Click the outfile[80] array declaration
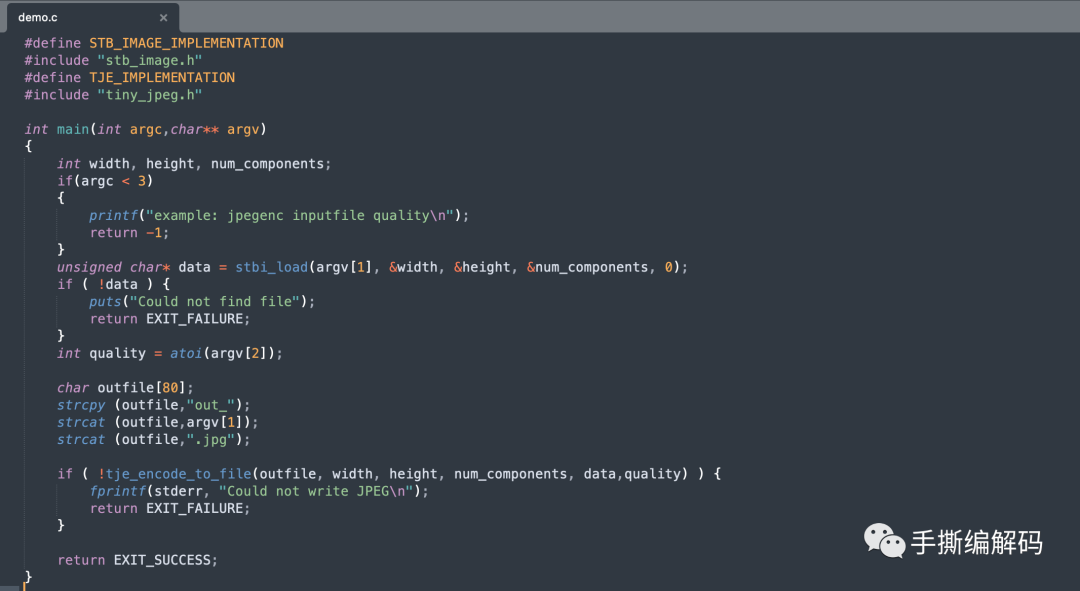The width and height of the screenshot is (1080, 591). (x=145, y=387)
